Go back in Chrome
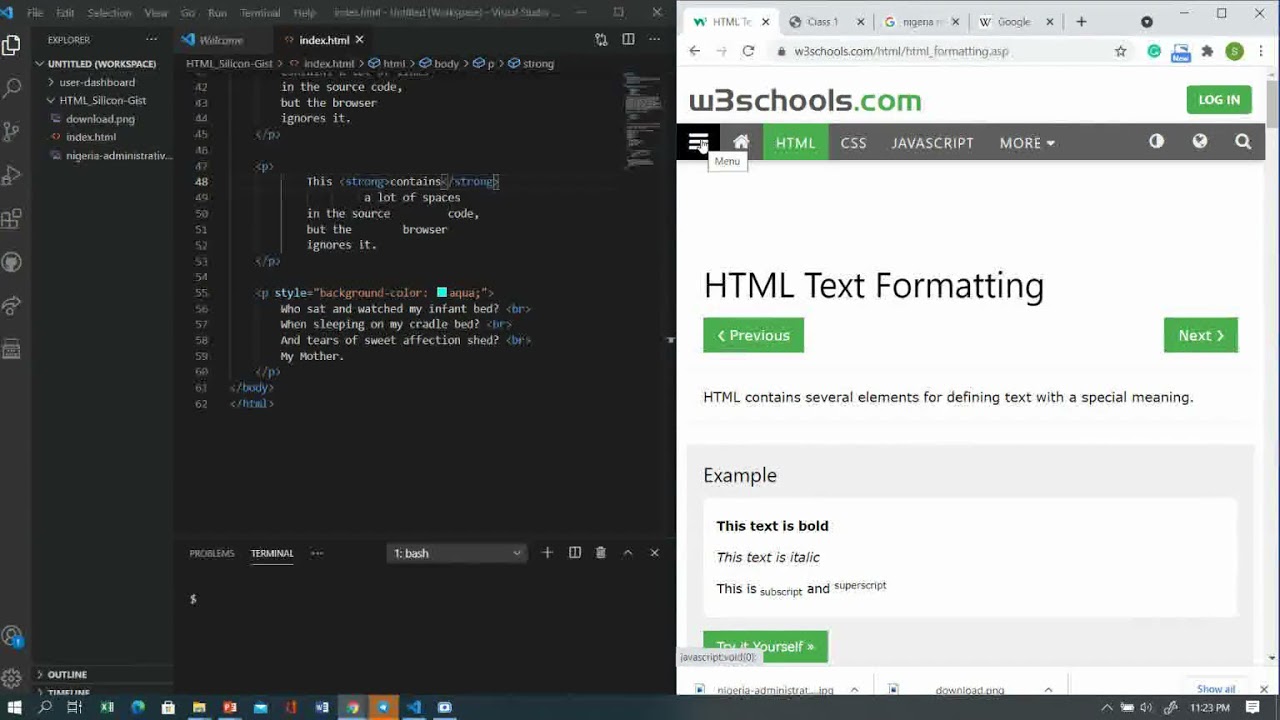 [x=695, y=51]
